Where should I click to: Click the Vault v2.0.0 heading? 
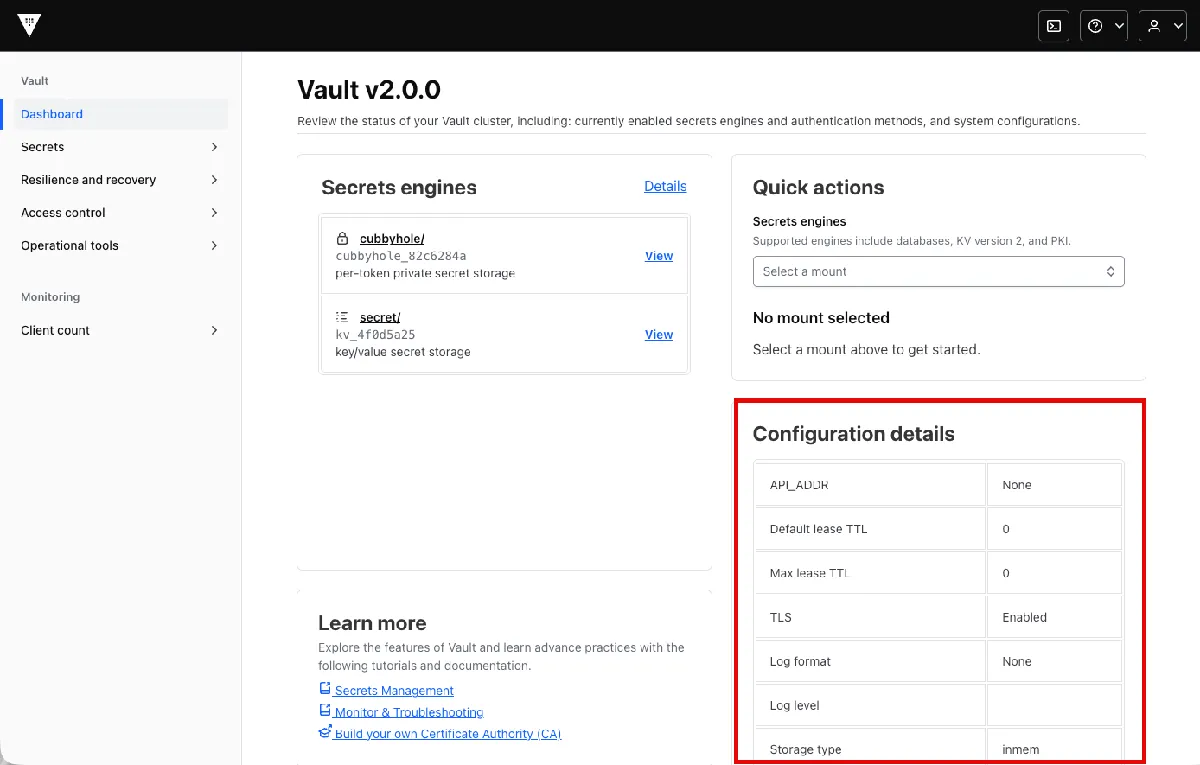(369, 90)
